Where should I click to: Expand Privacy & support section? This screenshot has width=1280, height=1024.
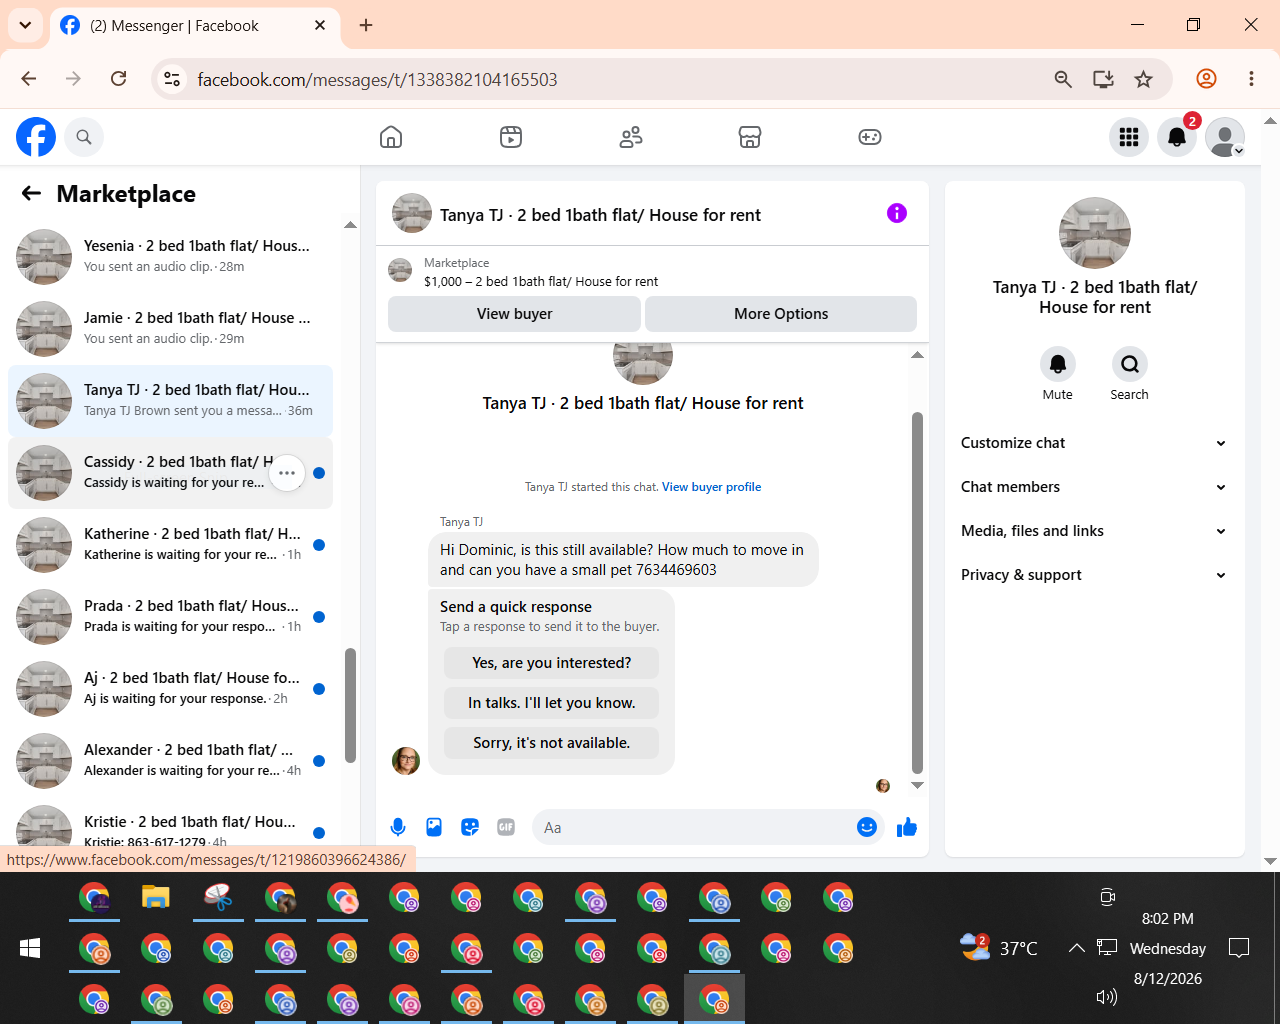tap(1095, 575)
